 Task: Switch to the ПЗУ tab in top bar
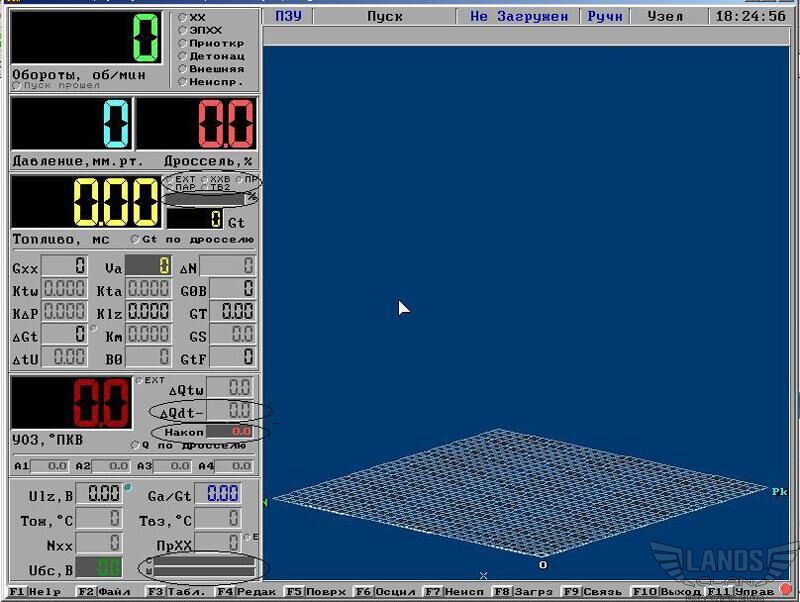289,17
